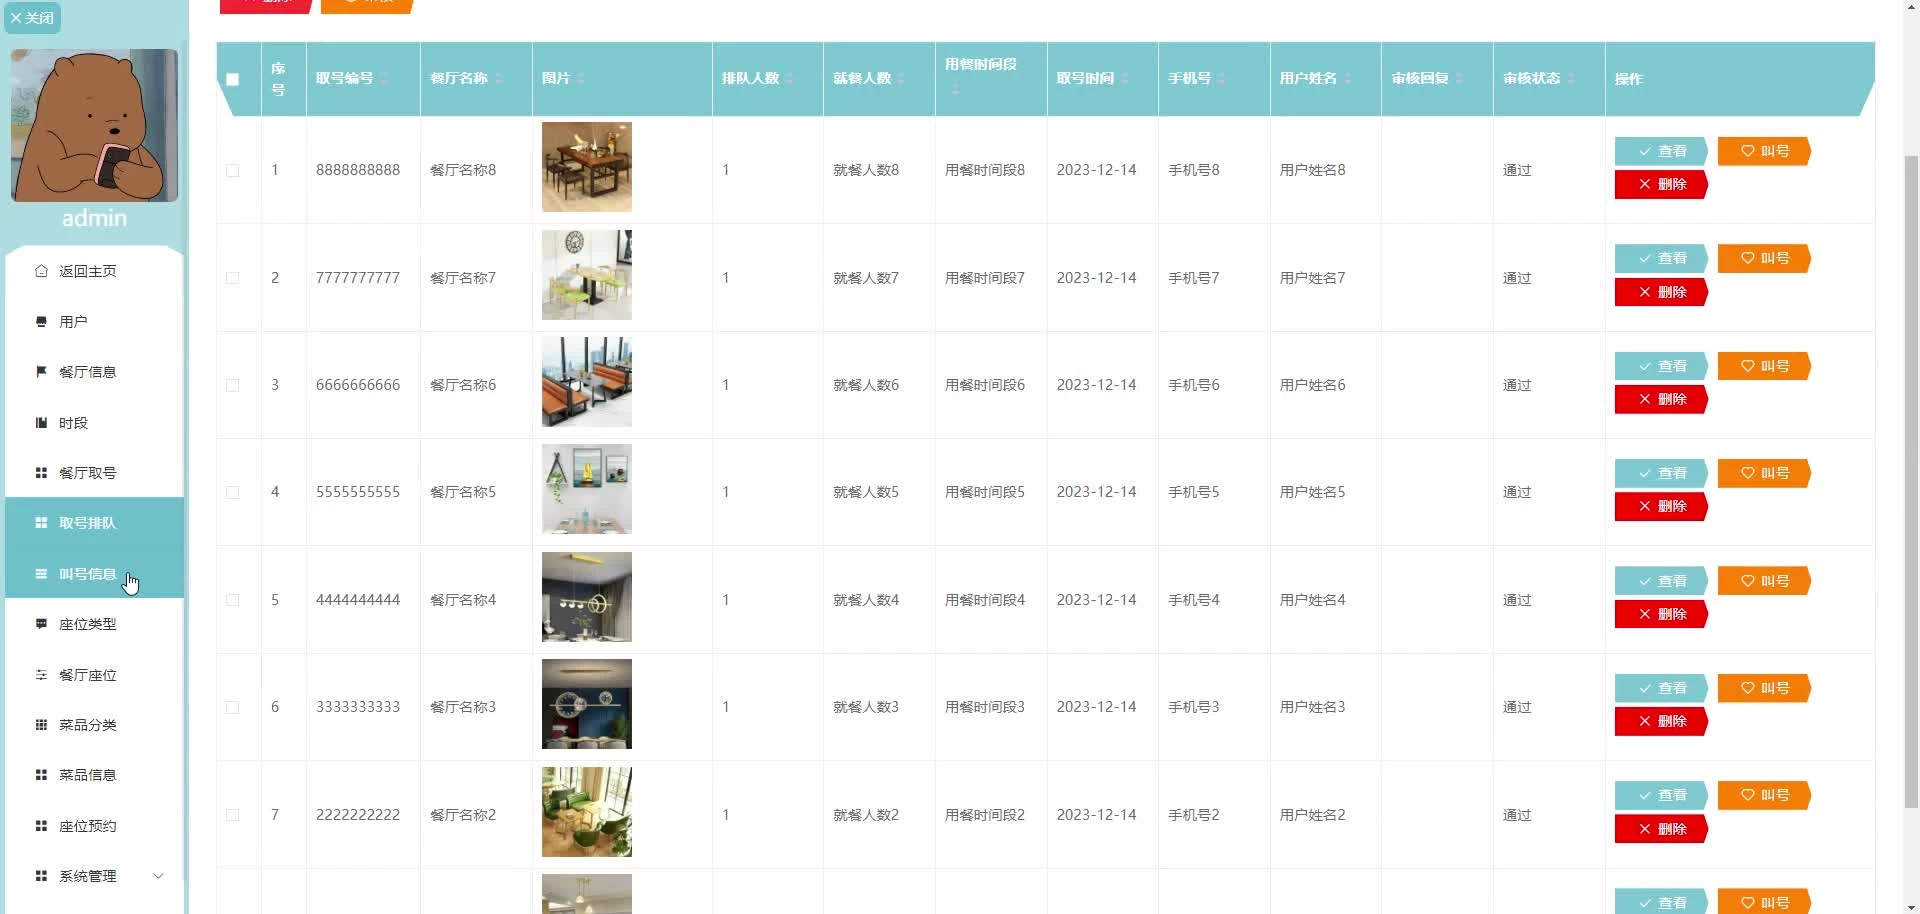Click the icon beside 时段 in sidebar
The height and width of the screenshot is (914, 1920).
click(x=41, y=423)
